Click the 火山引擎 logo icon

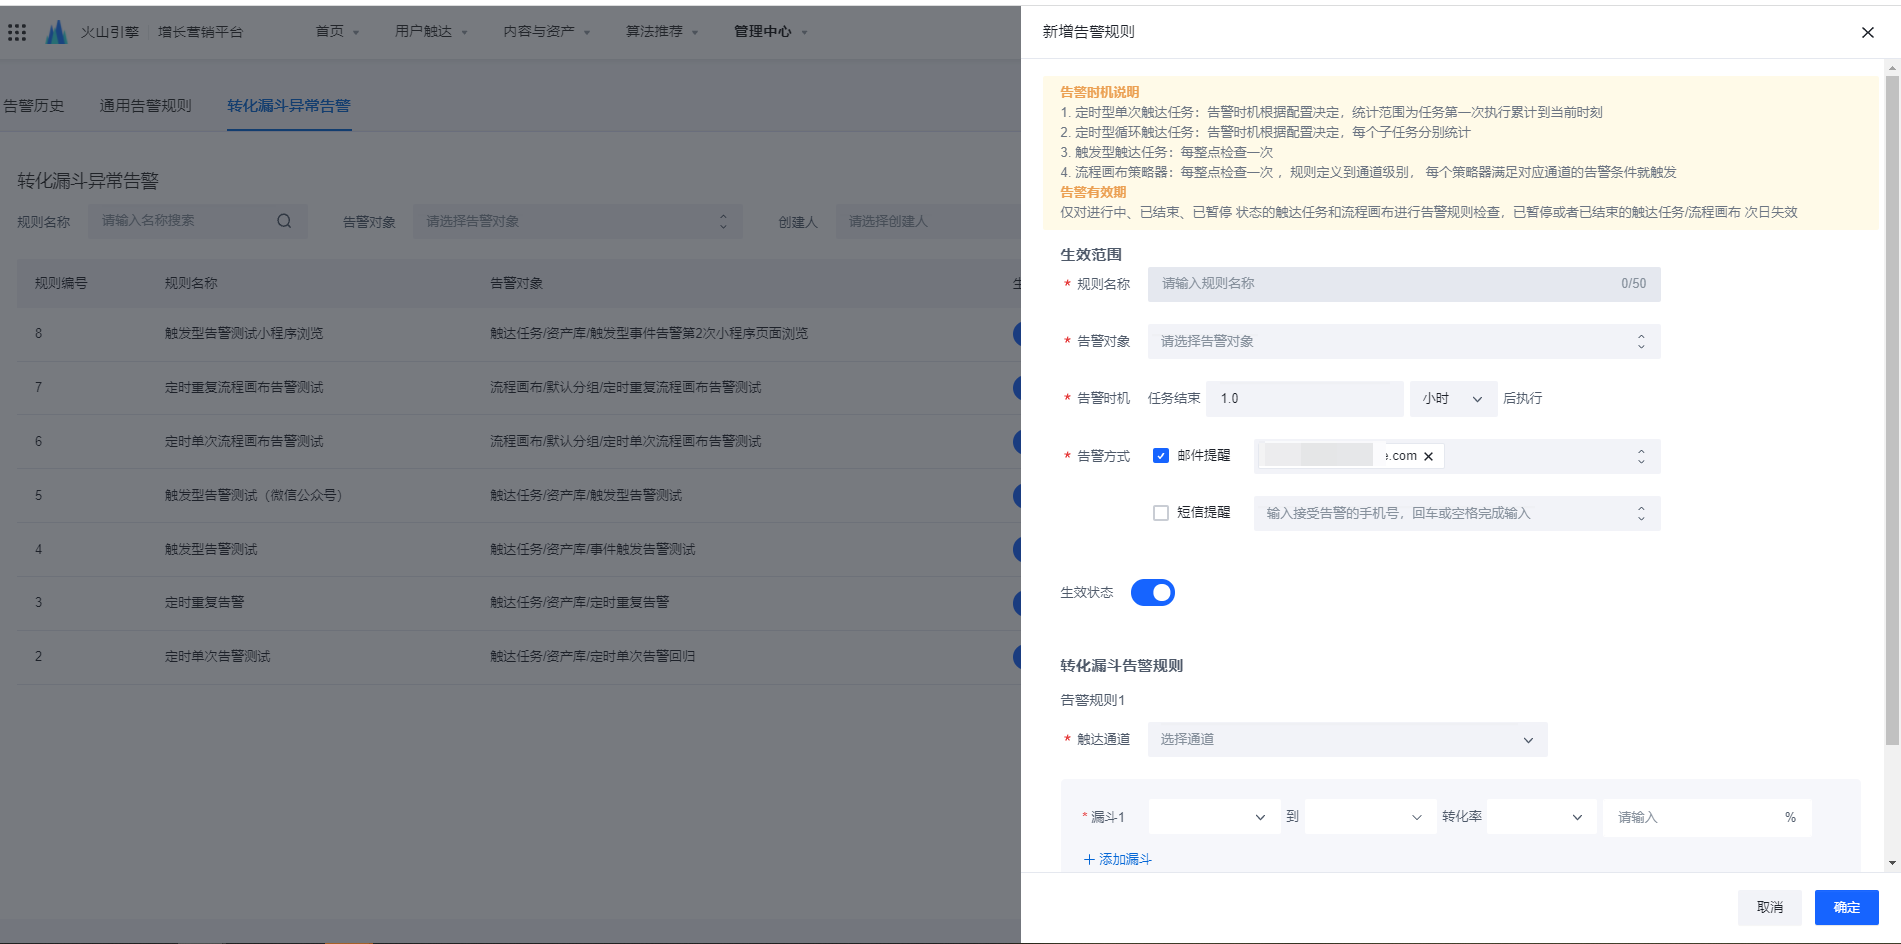click(57, 32)
